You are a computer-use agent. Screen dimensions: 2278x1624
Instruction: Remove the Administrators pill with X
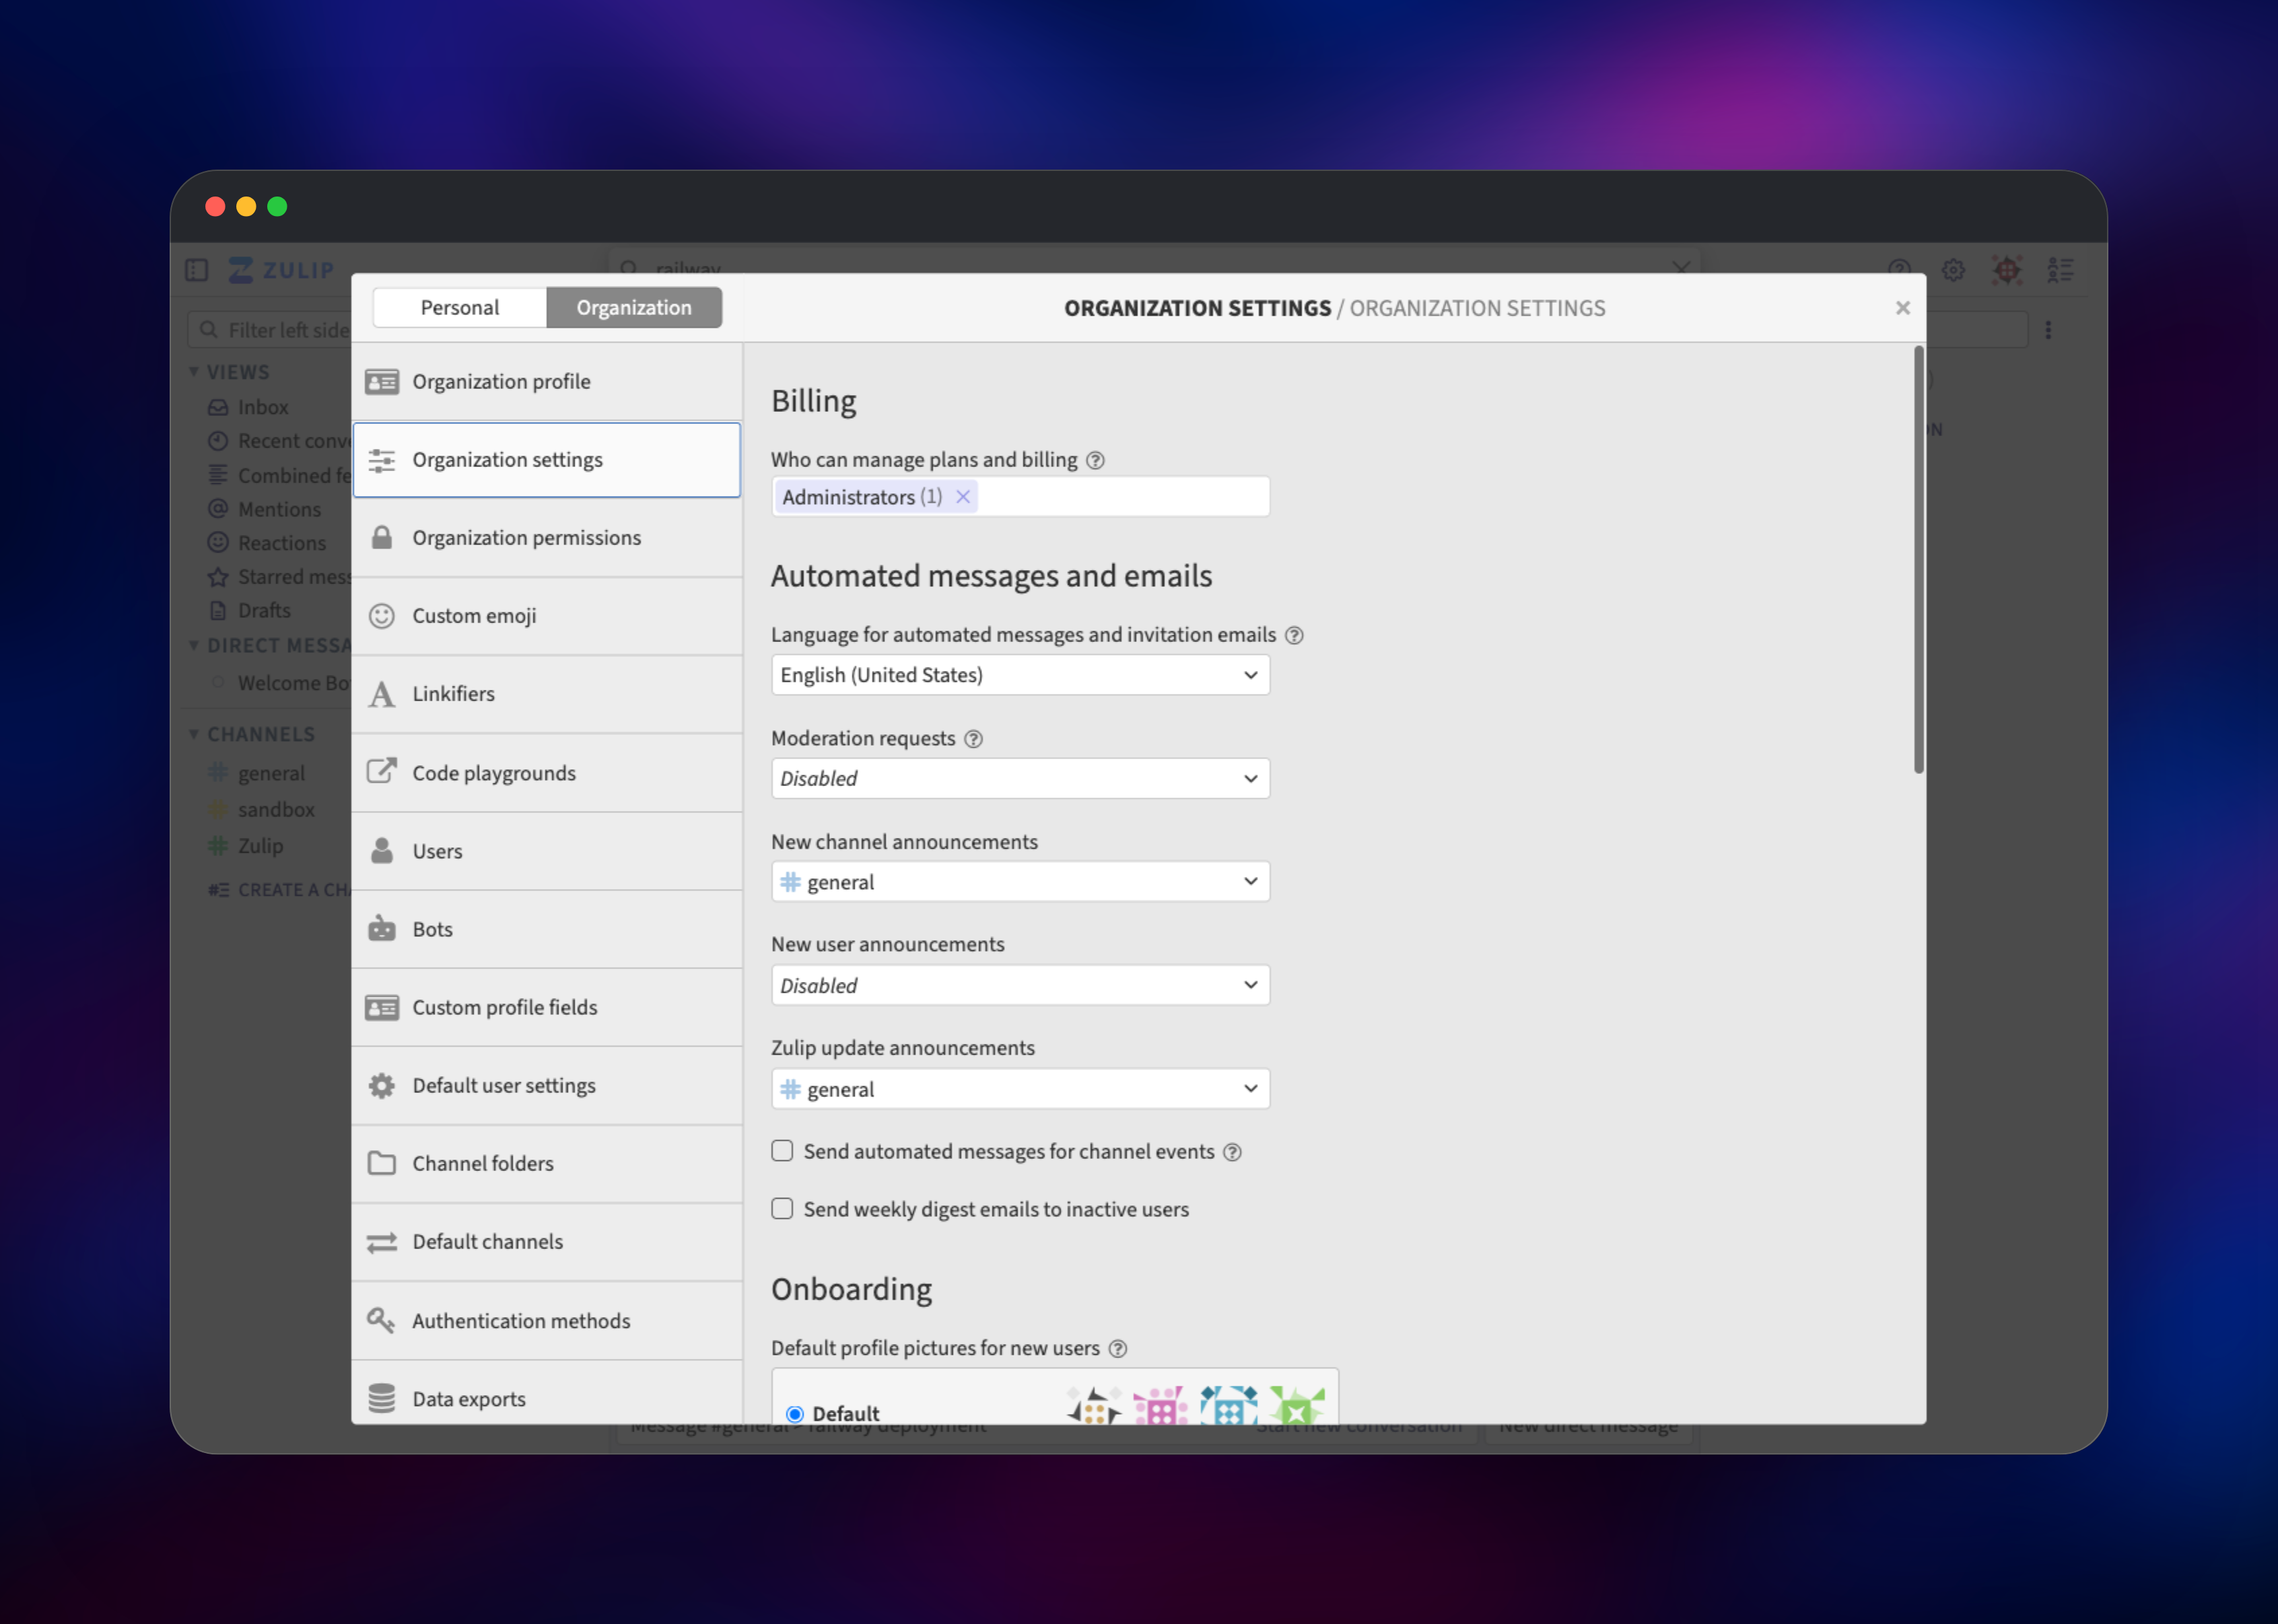963,497
